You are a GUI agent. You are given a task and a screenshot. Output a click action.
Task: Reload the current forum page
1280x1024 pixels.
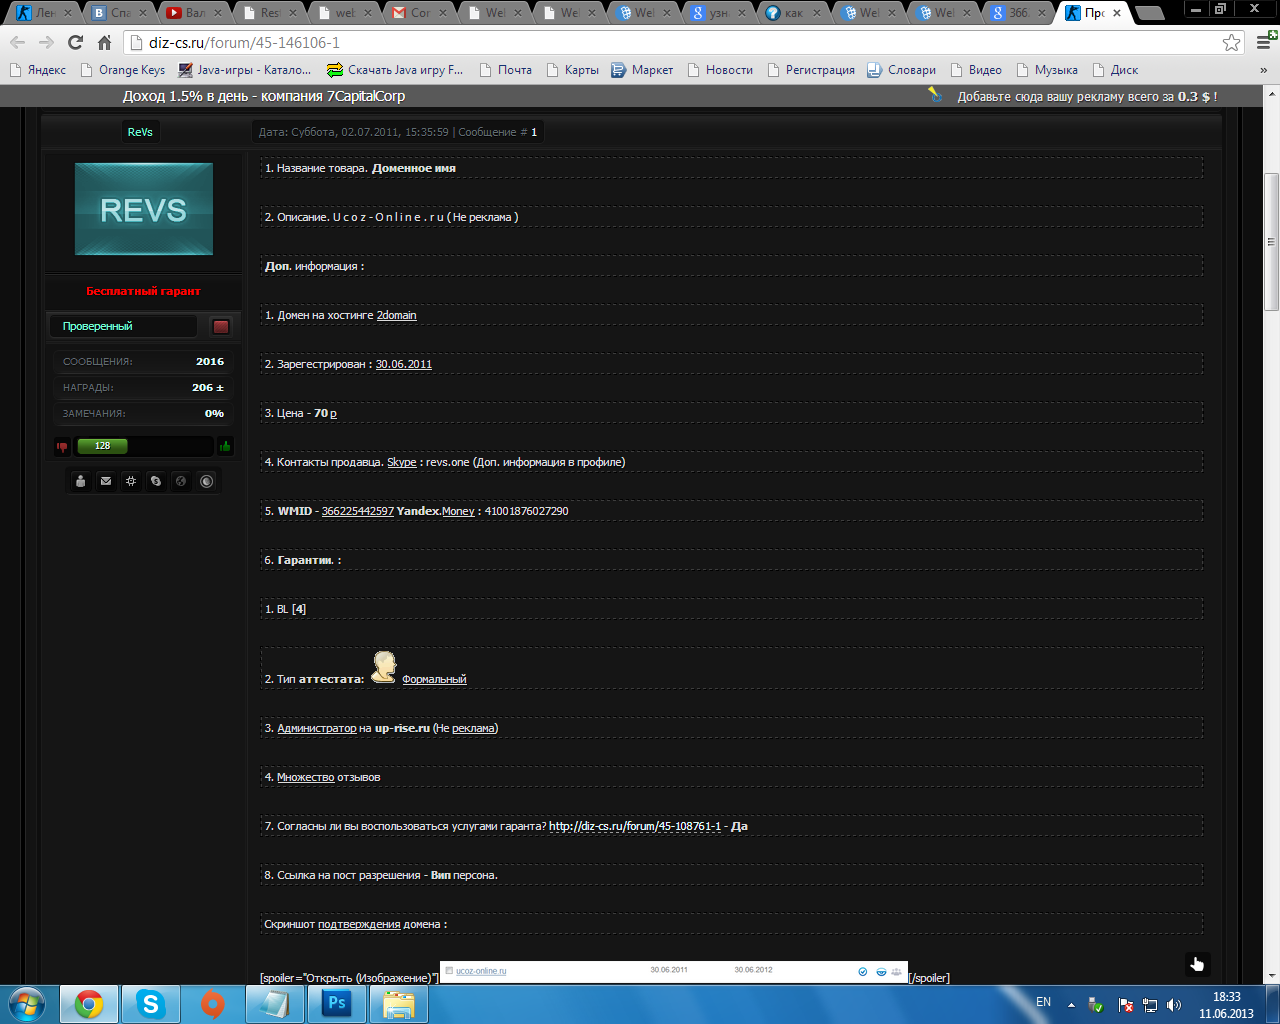pos(75,43)
